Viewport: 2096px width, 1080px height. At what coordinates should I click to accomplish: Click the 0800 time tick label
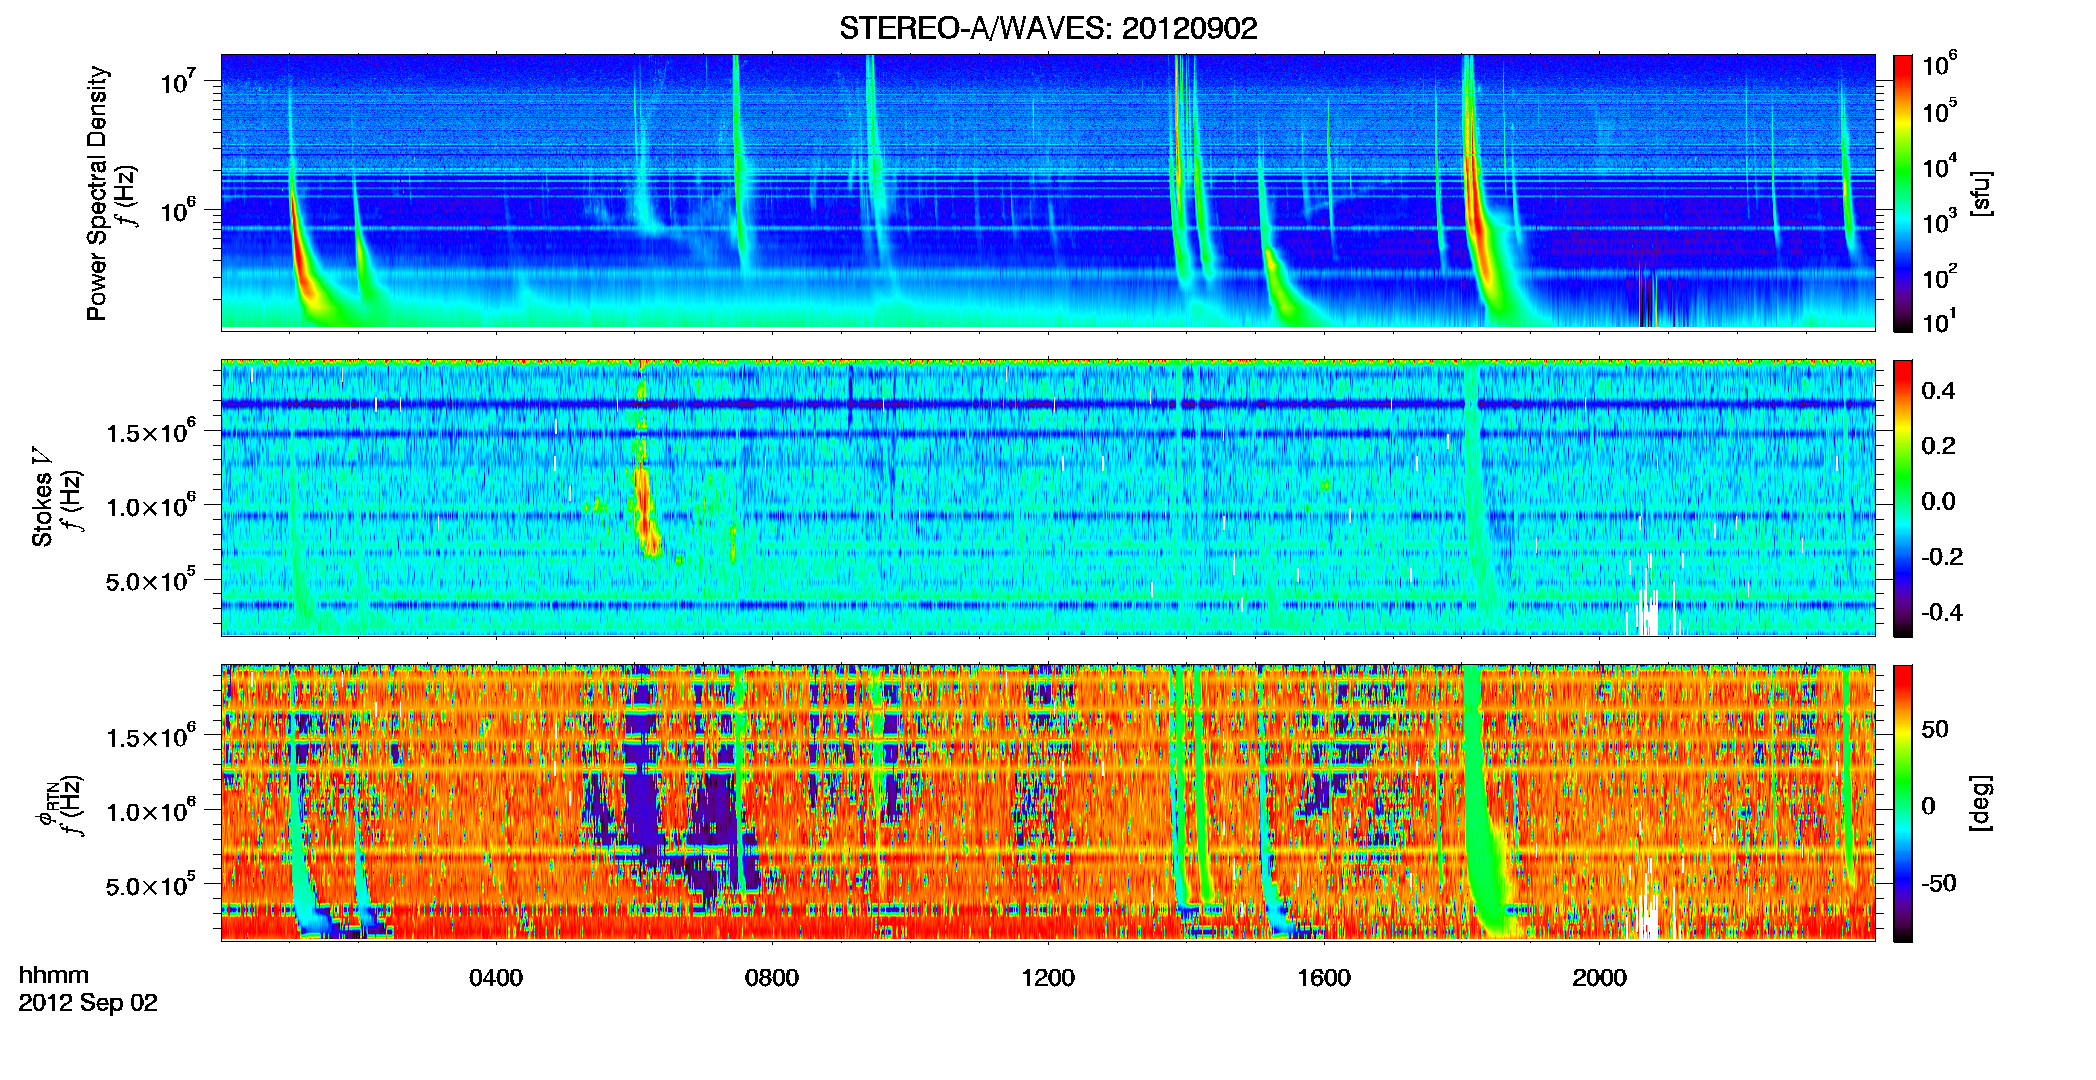pyautogui.click(x=772, y=978)
